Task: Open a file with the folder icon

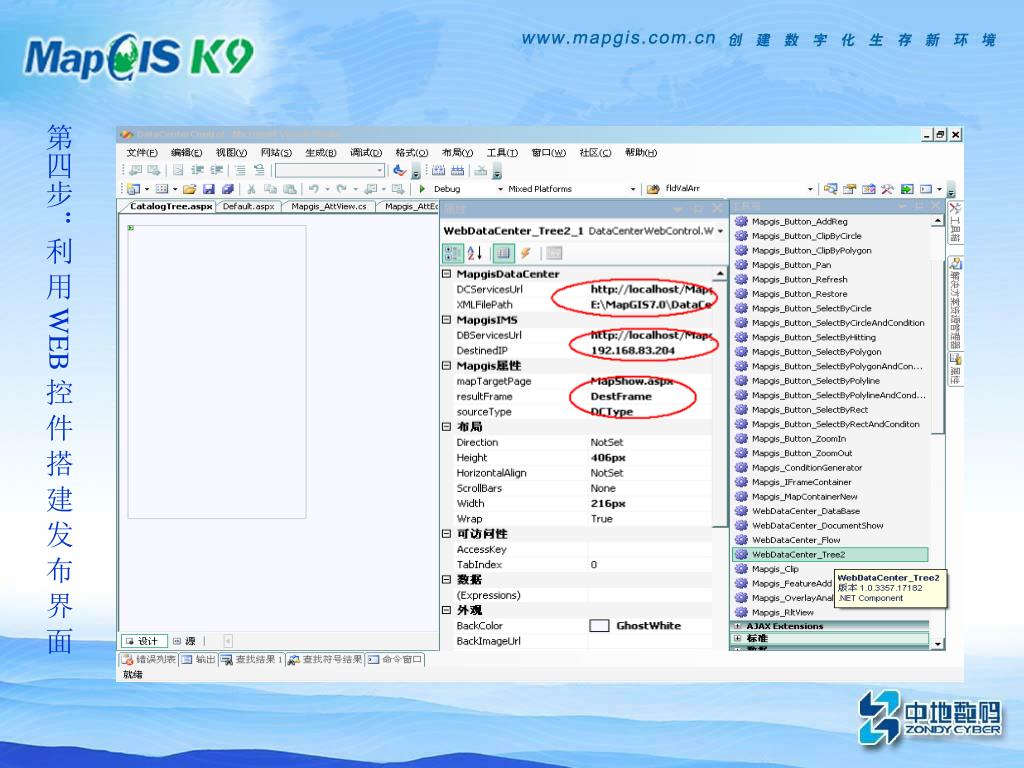Action: pyautogui.click(x=189, y=189)
